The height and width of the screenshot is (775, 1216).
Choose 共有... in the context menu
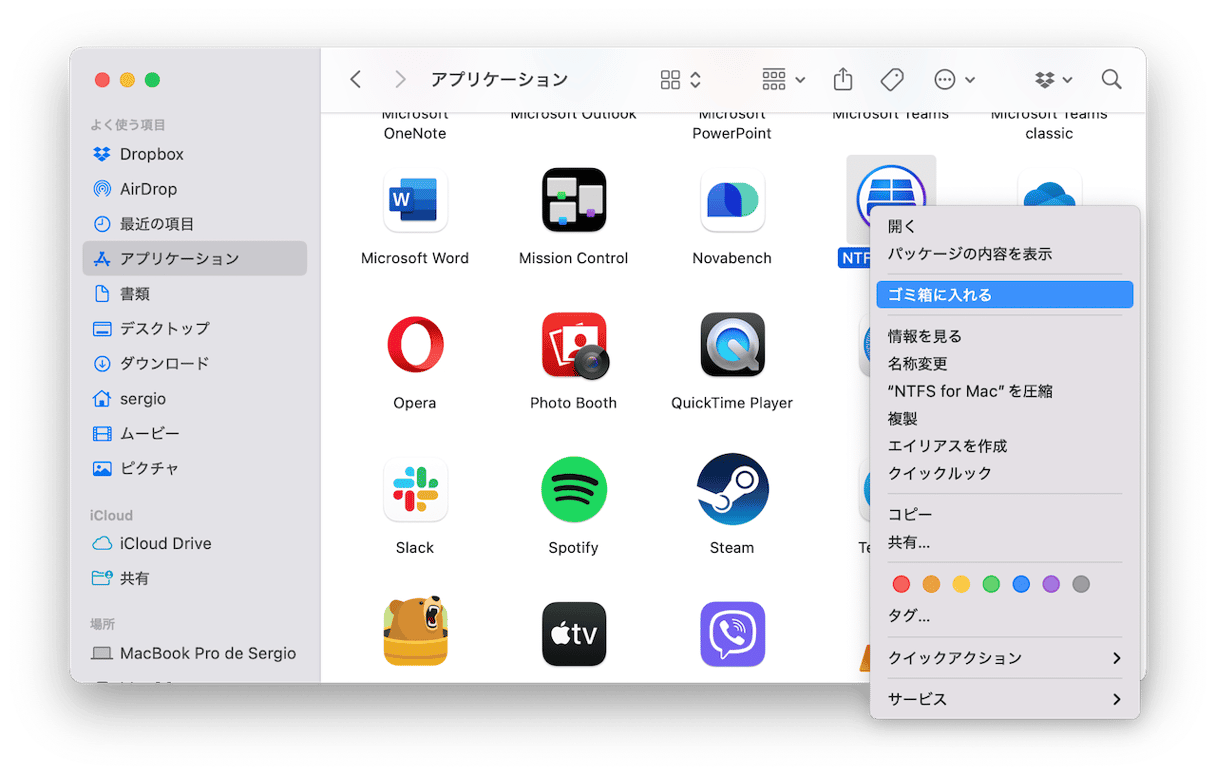(x=1004, y=542)
